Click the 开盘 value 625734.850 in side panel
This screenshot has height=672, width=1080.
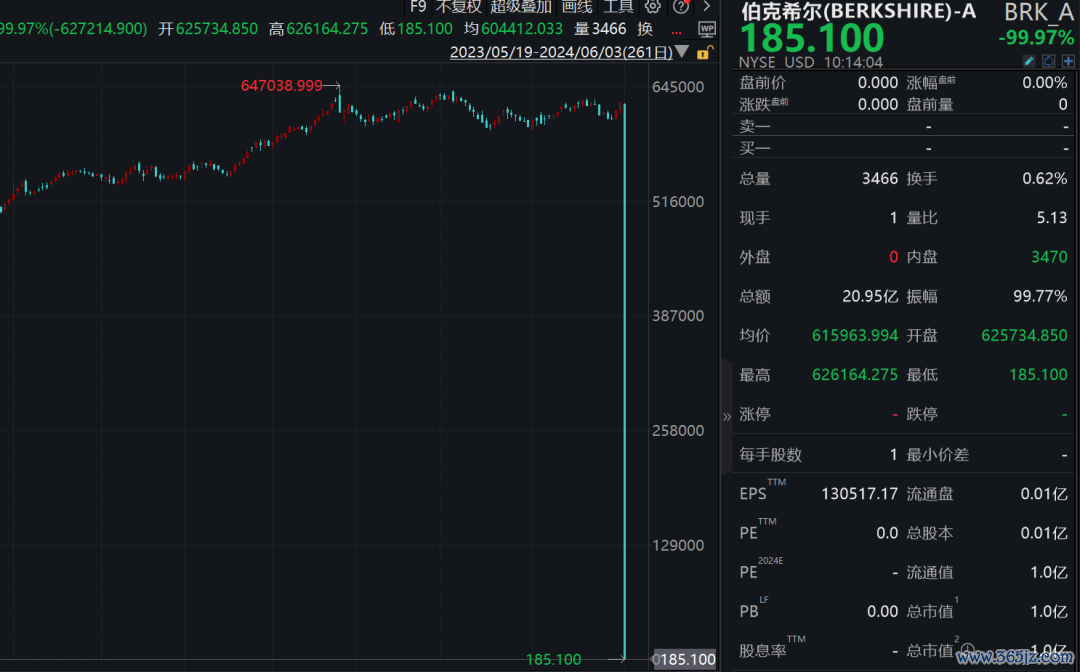1024,336
